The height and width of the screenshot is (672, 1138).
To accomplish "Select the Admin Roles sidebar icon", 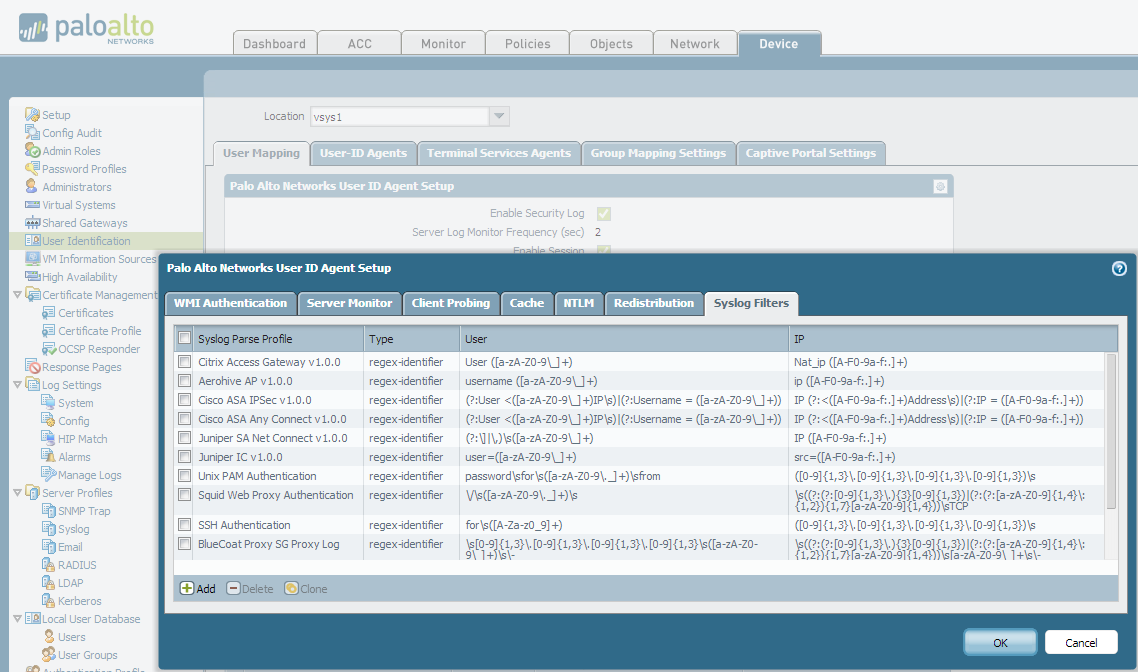I will [x=31, y=150].
